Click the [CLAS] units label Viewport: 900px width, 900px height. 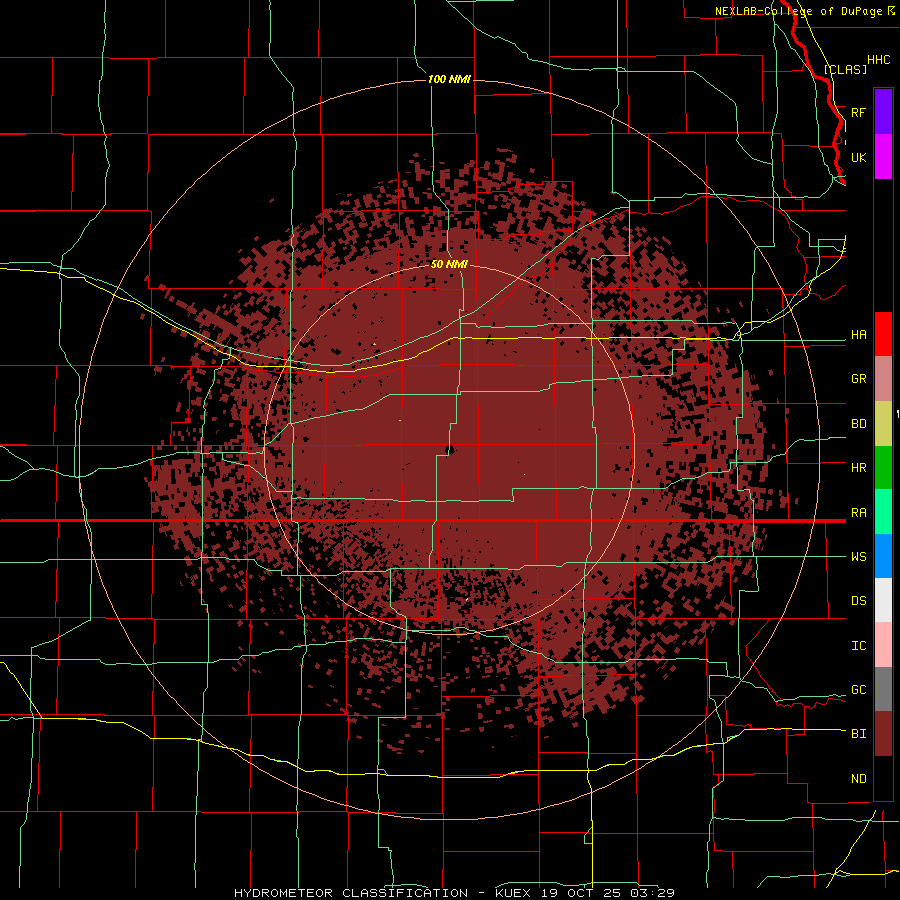[845, 69]
